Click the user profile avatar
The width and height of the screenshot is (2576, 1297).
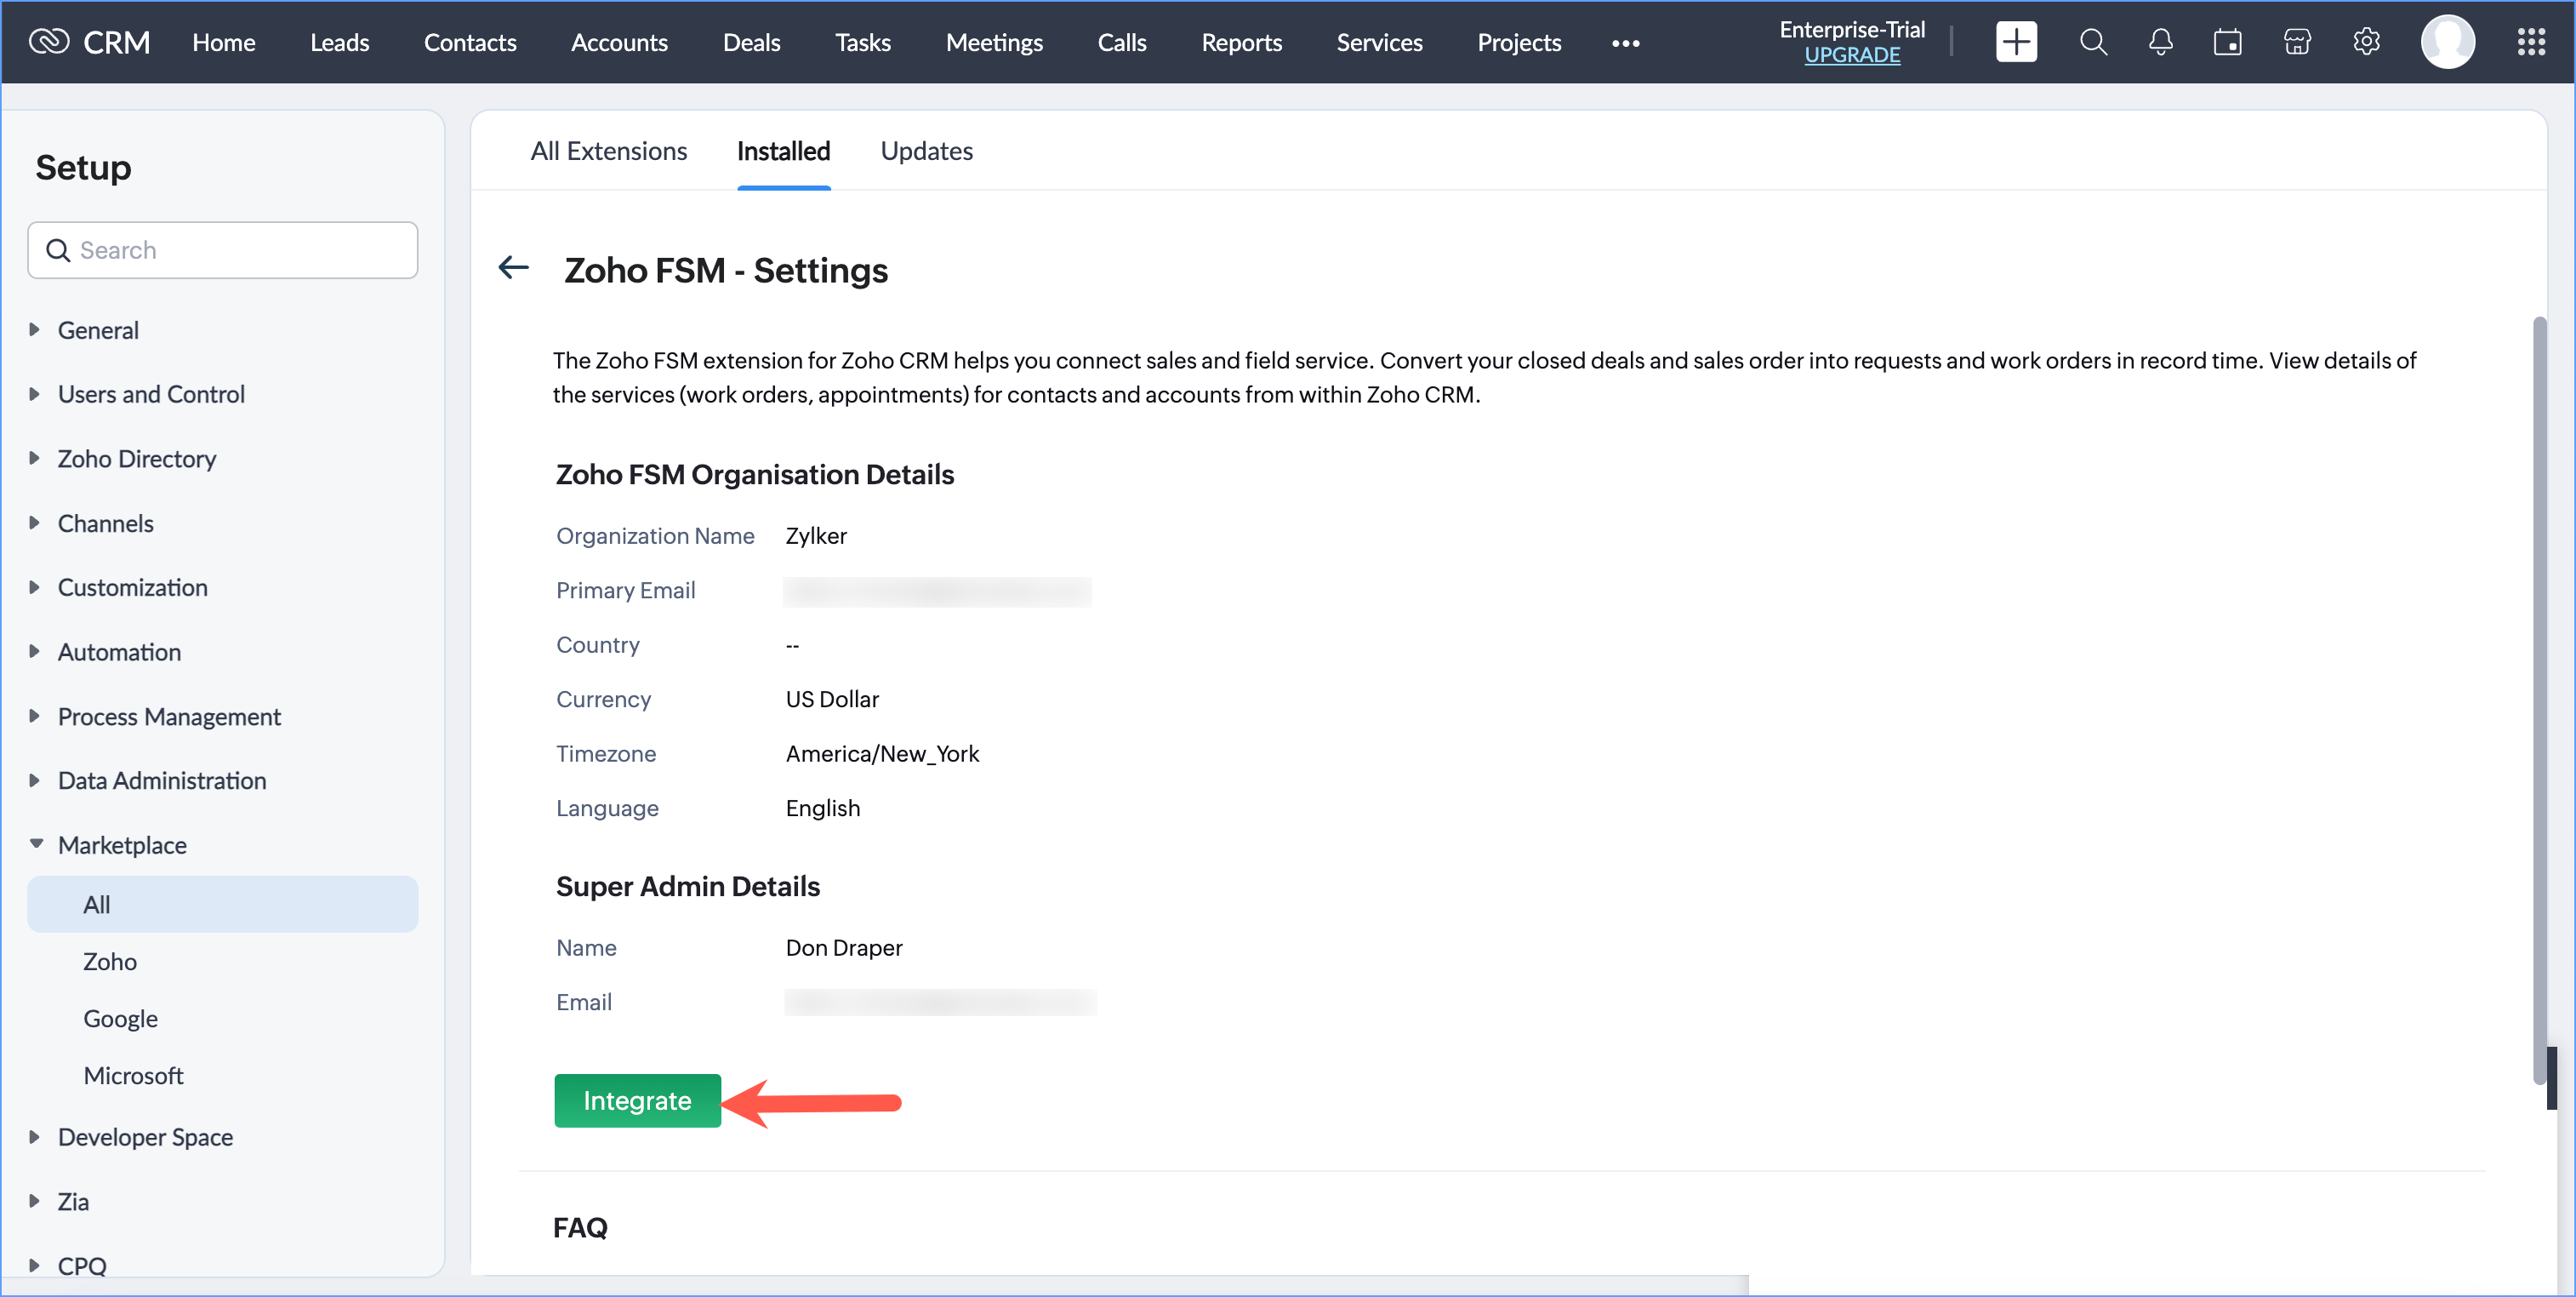(x=2447, y=42)
